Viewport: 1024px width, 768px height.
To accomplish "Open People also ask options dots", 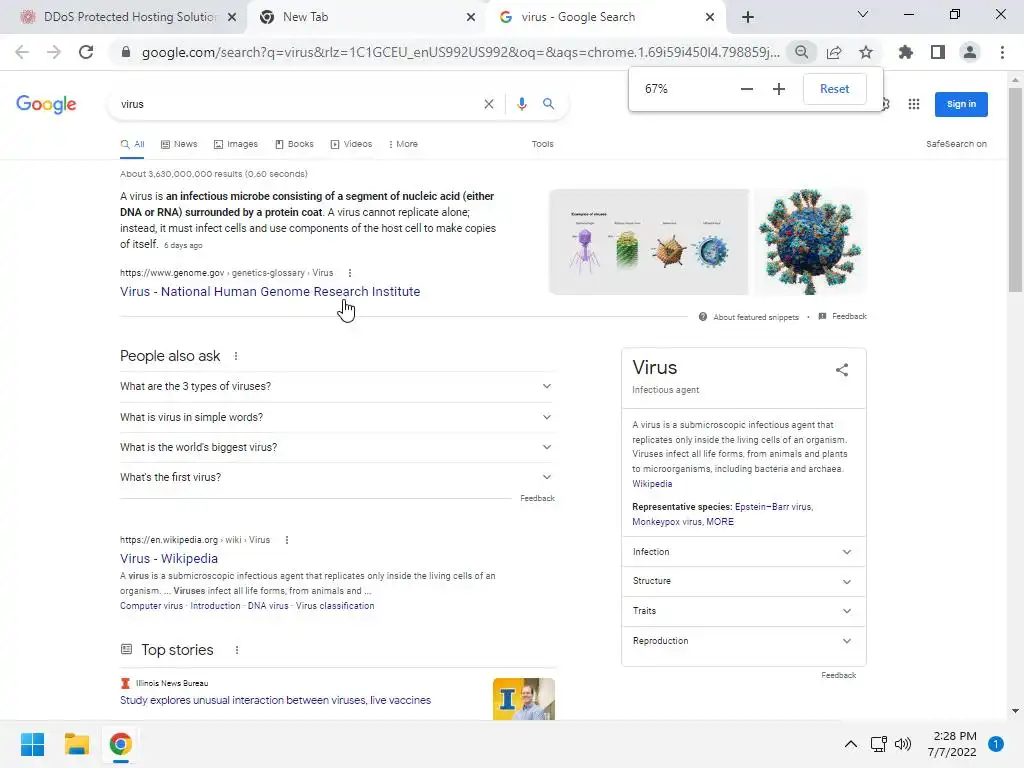I will (236, 356).
